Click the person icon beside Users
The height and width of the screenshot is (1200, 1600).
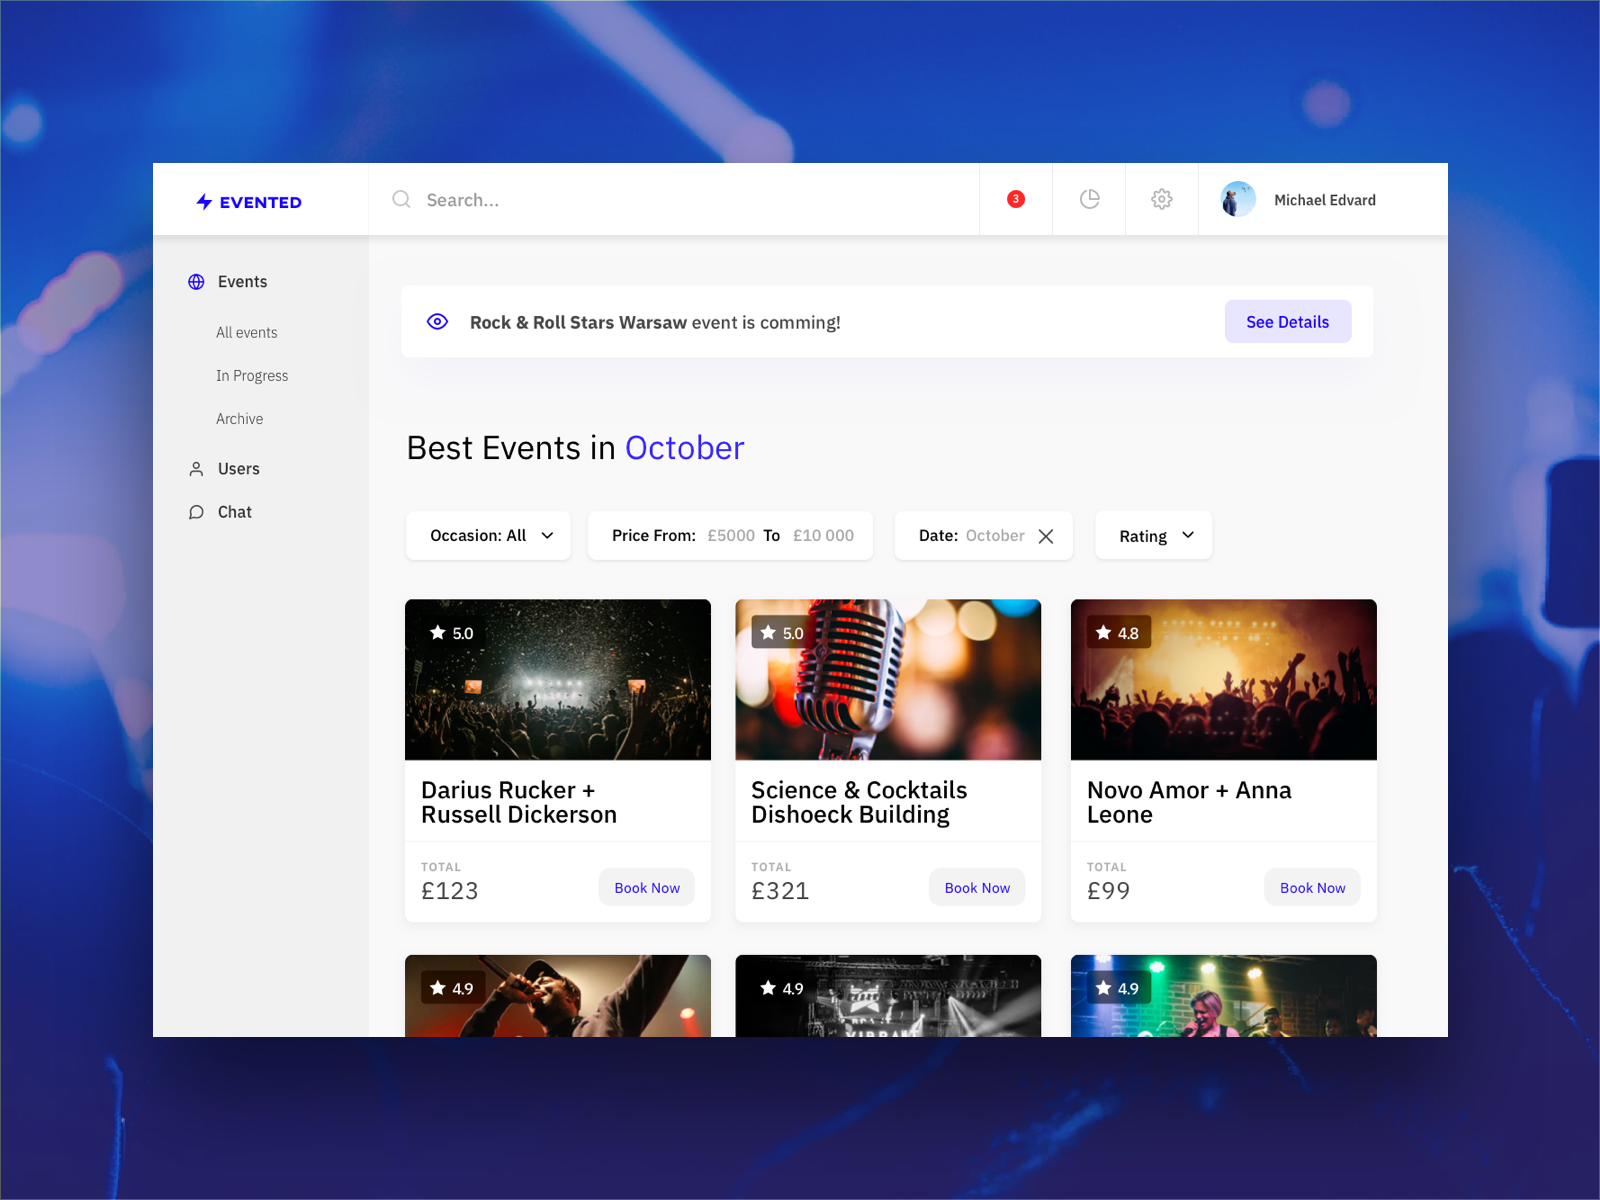tap(196, 469)
